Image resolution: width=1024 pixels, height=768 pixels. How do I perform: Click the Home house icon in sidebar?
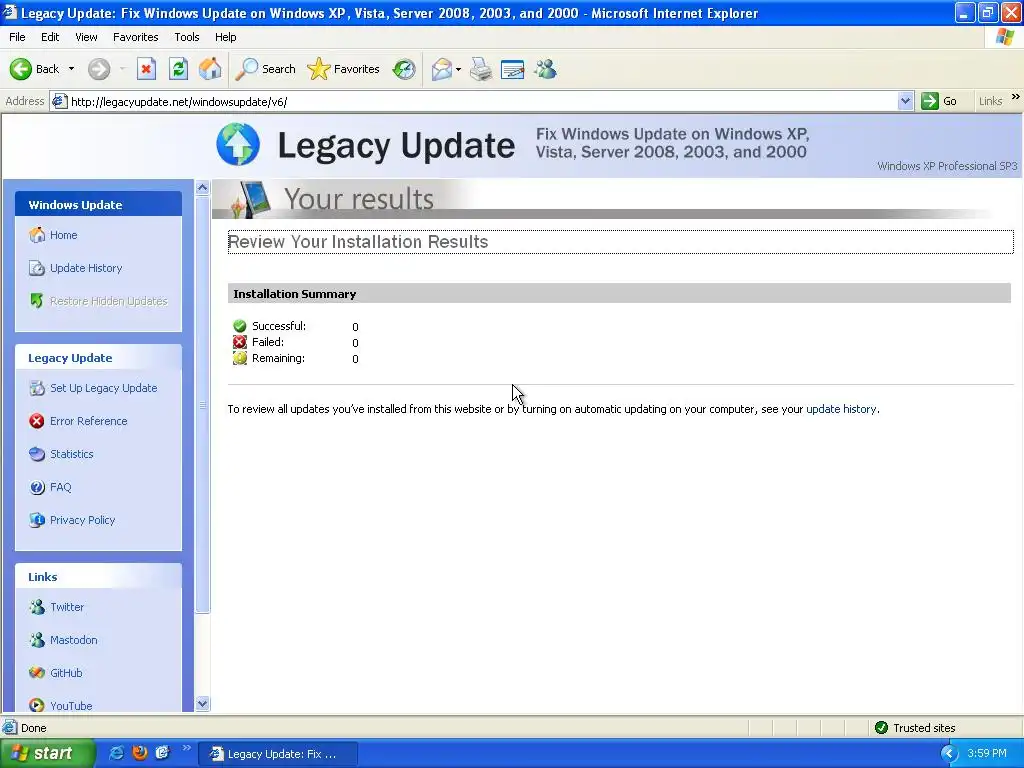click(x=37, y=234)
